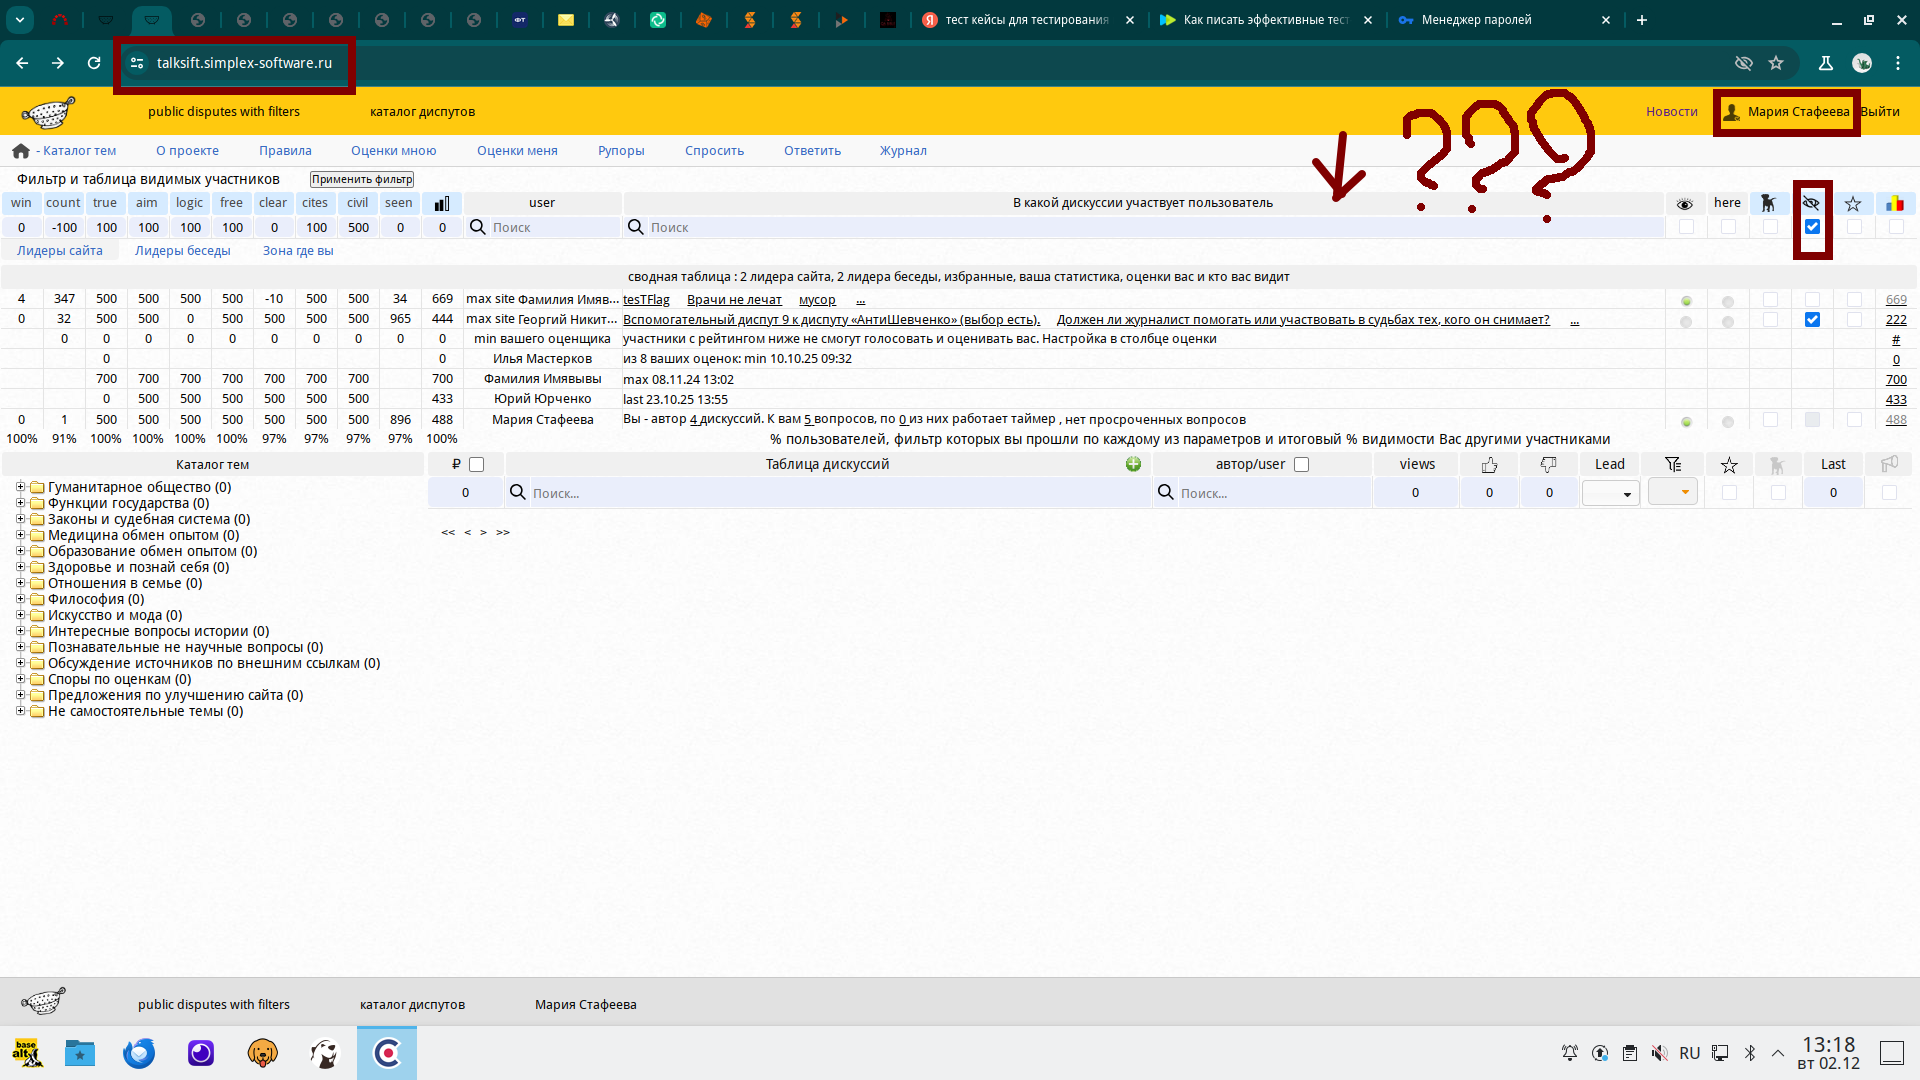Click the dog icon column header
Viewport: 1920px width, 1080px height.
[1768, 203]
